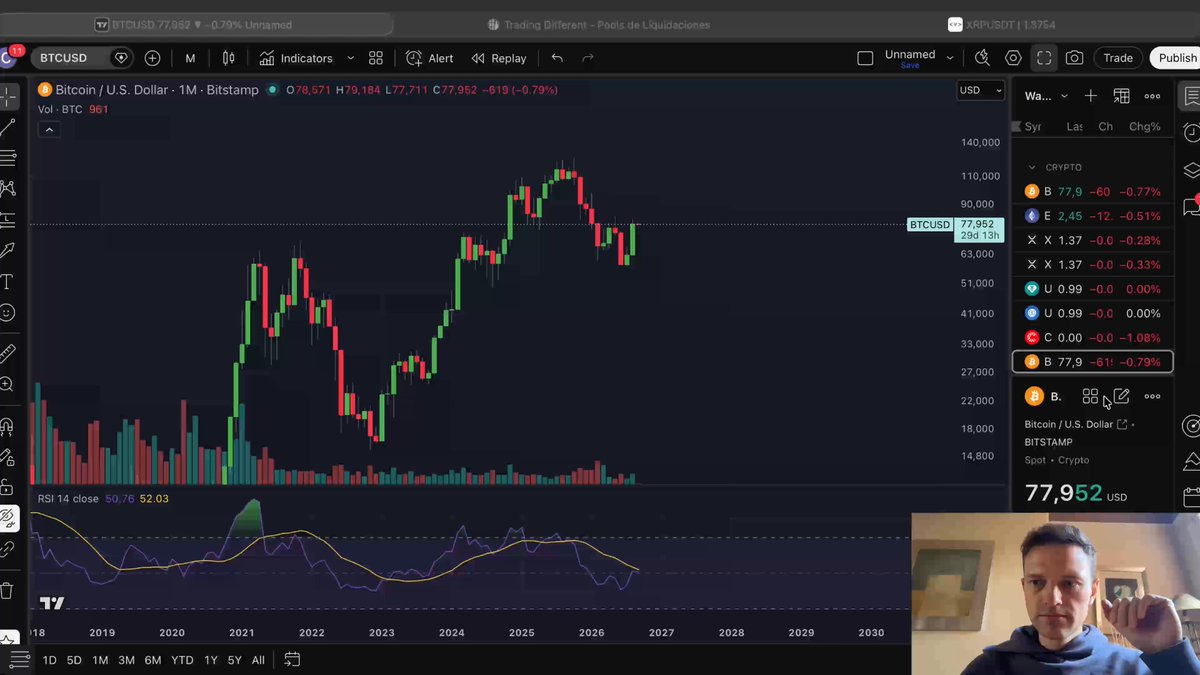Select the 1D range tab
The height and width of the screenshot is (675, 1200).
click(49, 660)
